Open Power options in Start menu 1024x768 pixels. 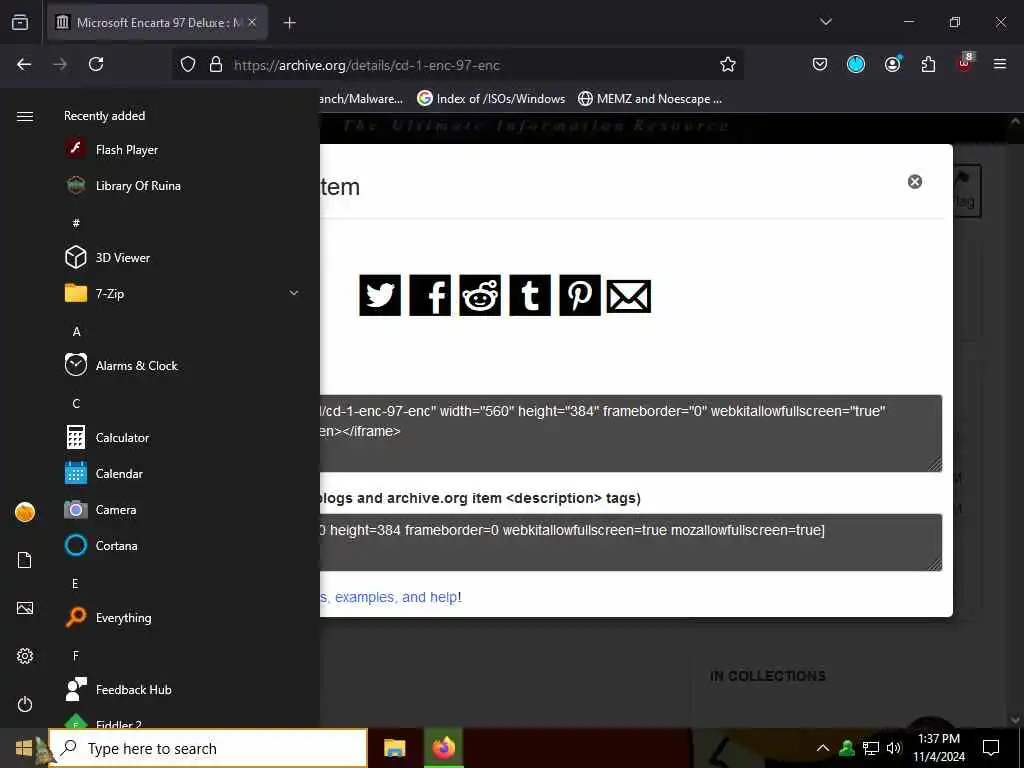click(25, 704)
